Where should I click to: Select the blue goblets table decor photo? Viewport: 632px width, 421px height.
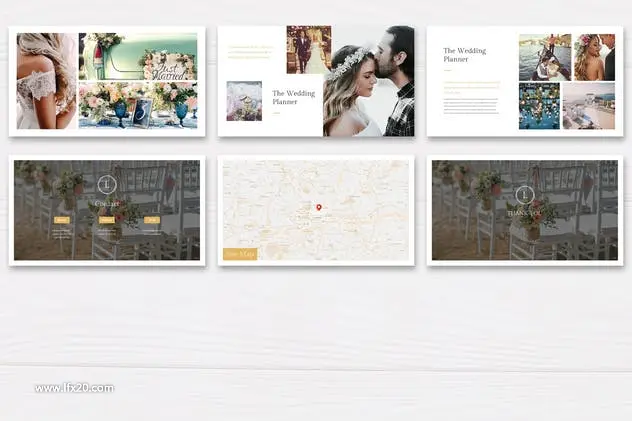[138, 106]
